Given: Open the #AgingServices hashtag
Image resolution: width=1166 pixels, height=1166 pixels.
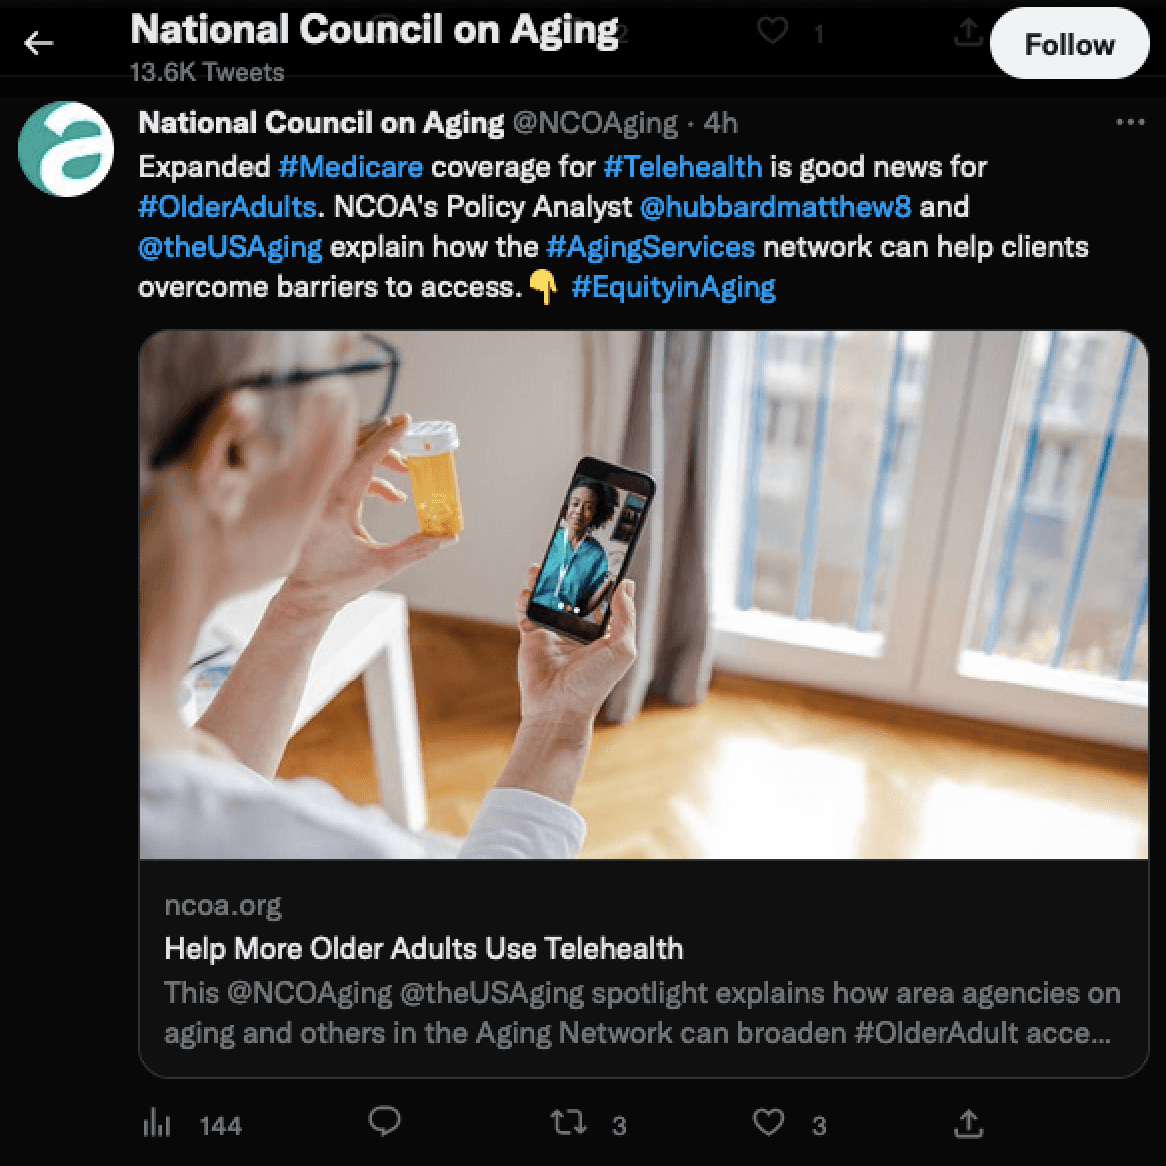Looking at the screenshot, I should (x=650, y=247).
